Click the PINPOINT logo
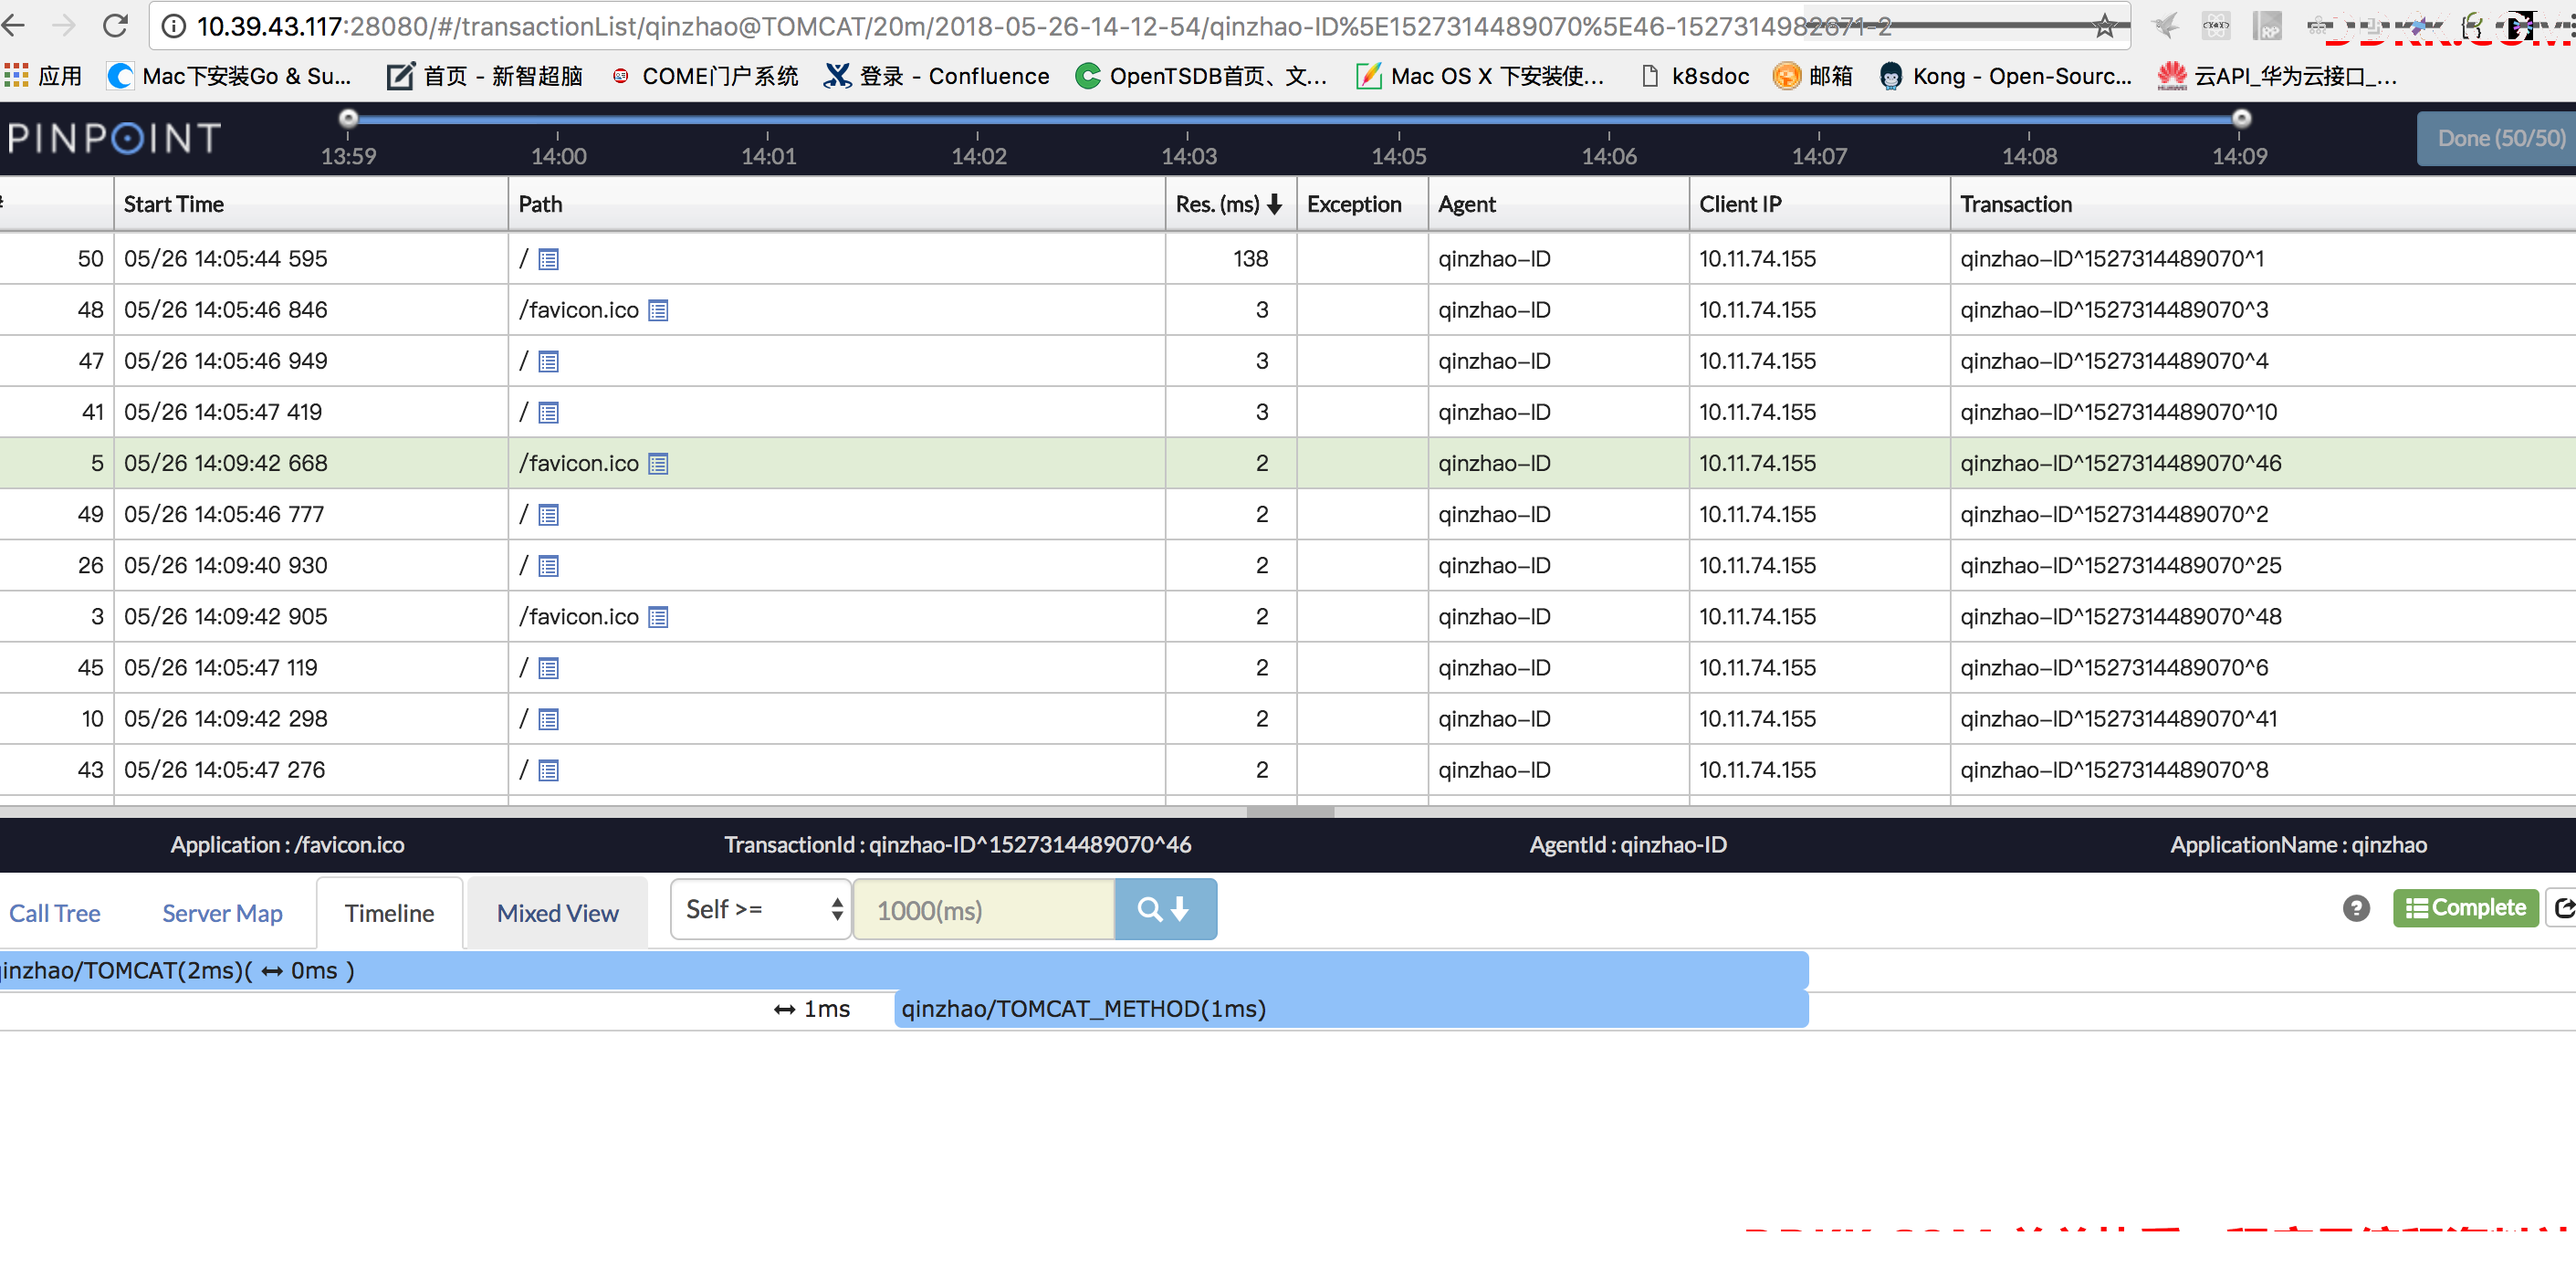The image size is (2576, 1267). pyautogui.click(x=114, y=138)
